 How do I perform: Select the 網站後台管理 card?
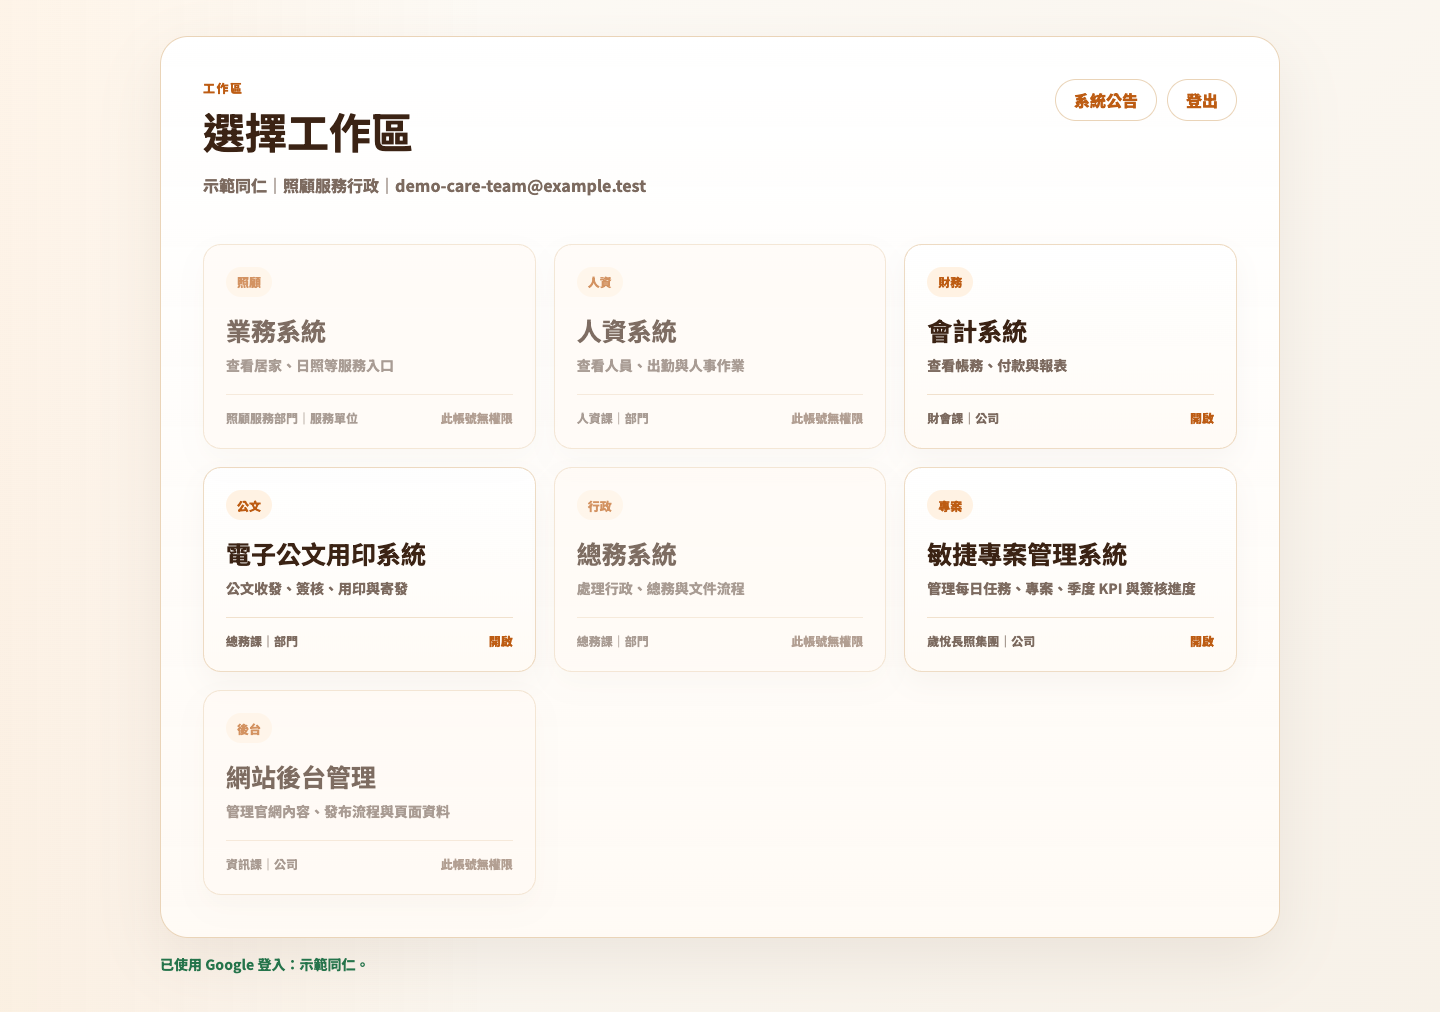coord(369,792)
